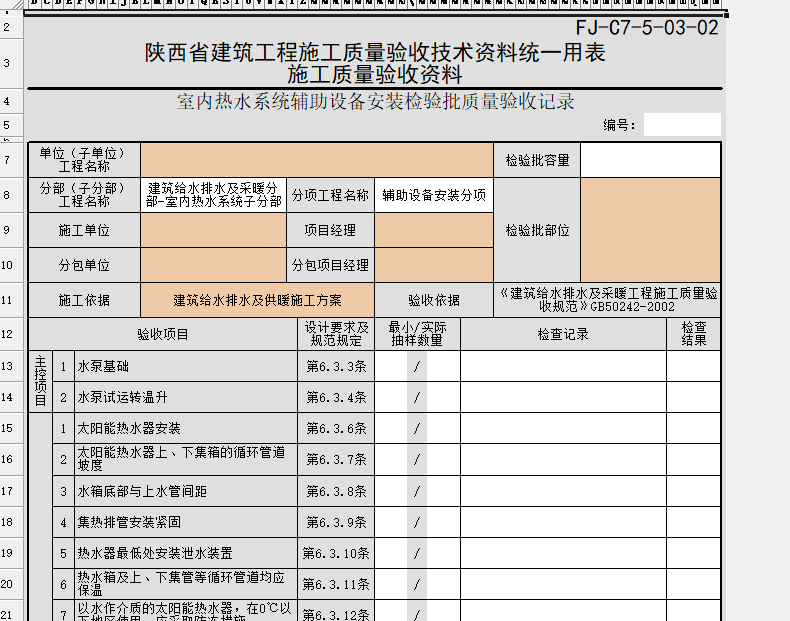Viewport: 790px width, 621px height.
Task: Select the 施工依据 label cell
Action: [x=84, y=300]
